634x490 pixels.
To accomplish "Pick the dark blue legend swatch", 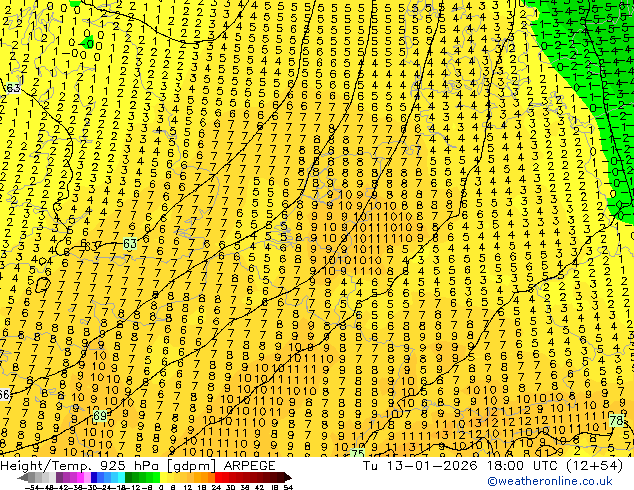I will pos(94,477).
